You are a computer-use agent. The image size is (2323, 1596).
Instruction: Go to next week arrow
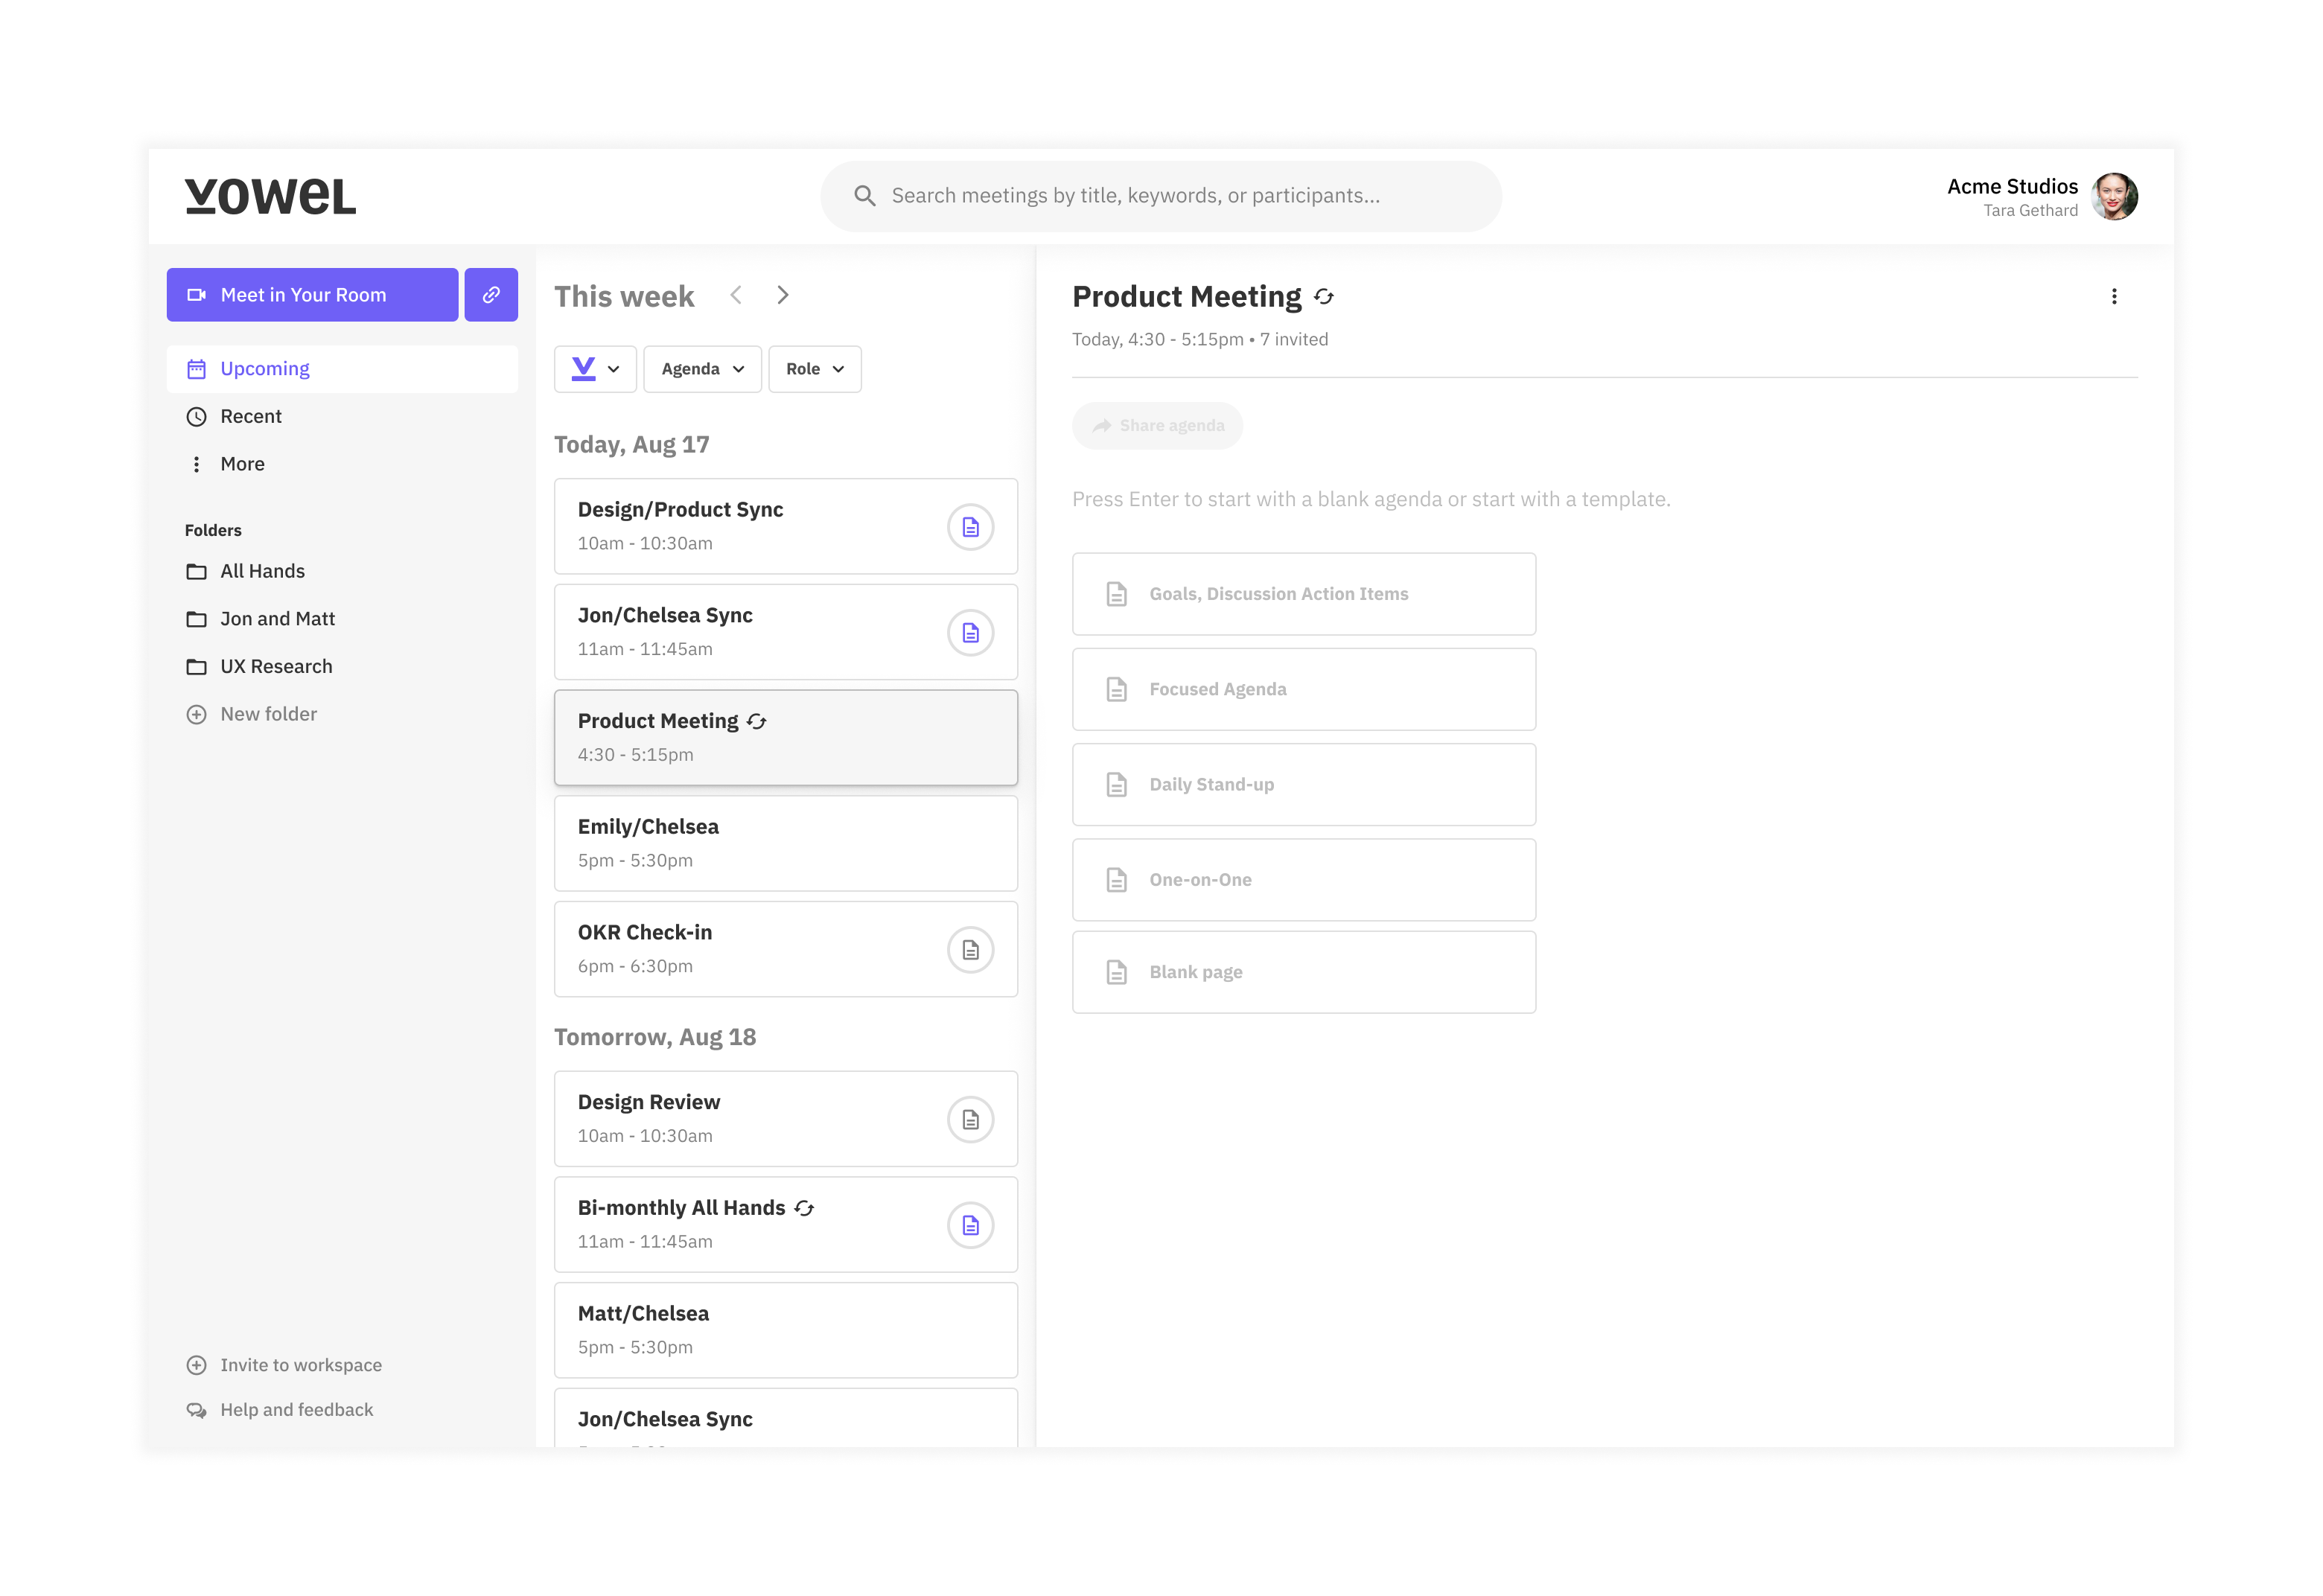[783, 295]
